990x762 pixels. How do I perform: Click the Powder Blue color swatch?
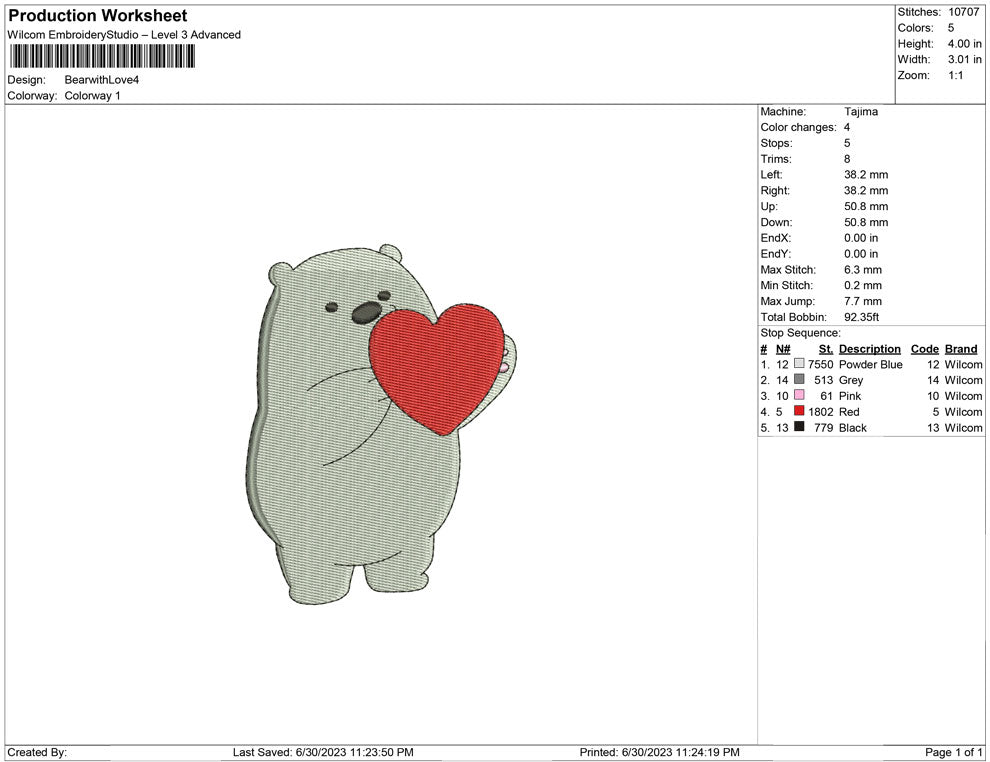799,365
